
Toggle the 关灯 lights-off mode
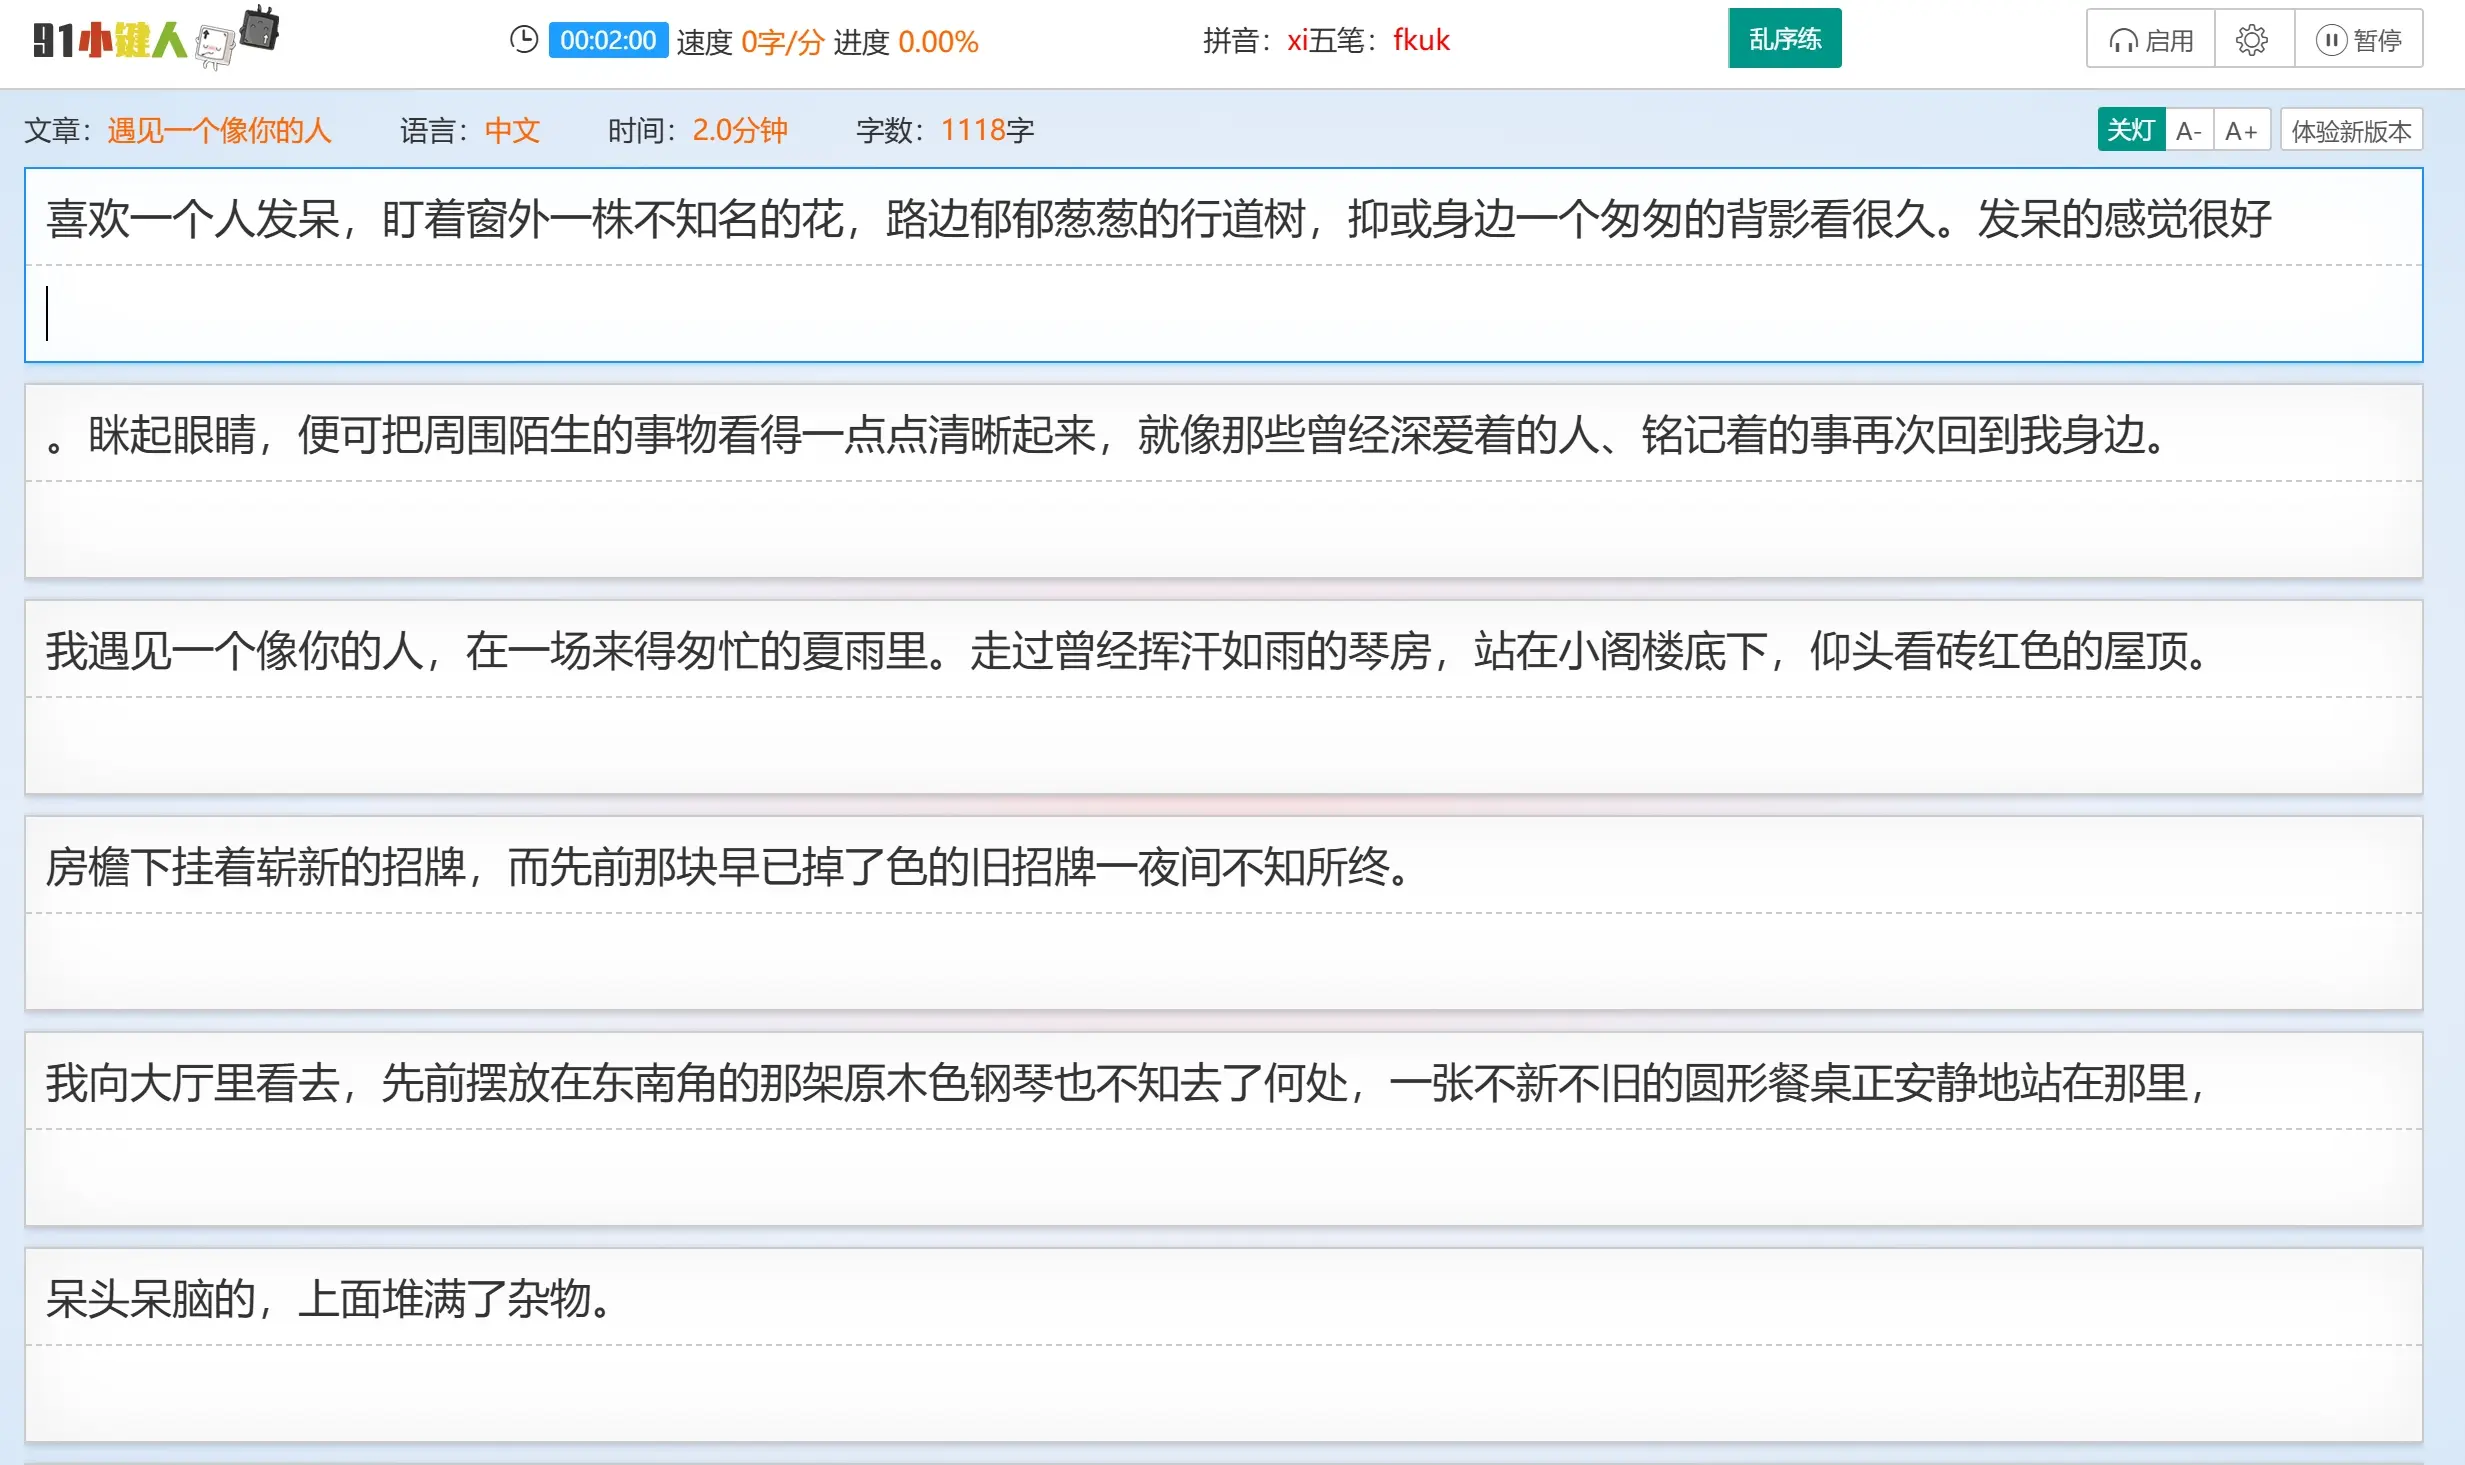2130,130
